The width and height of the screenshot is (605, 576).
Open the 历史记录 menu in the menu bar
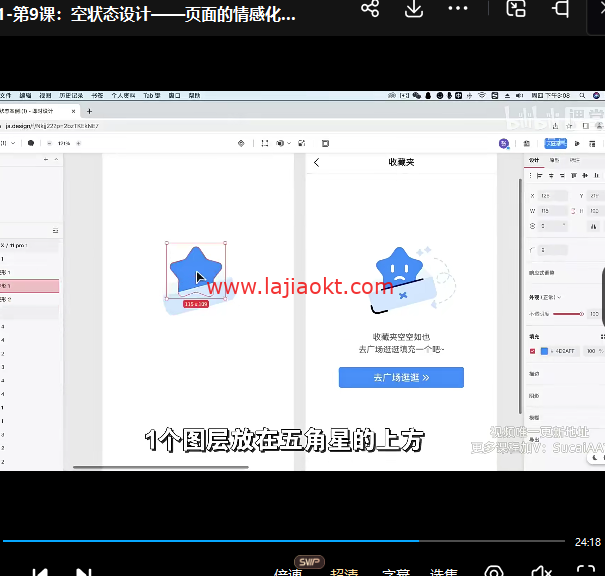[71, 95]
